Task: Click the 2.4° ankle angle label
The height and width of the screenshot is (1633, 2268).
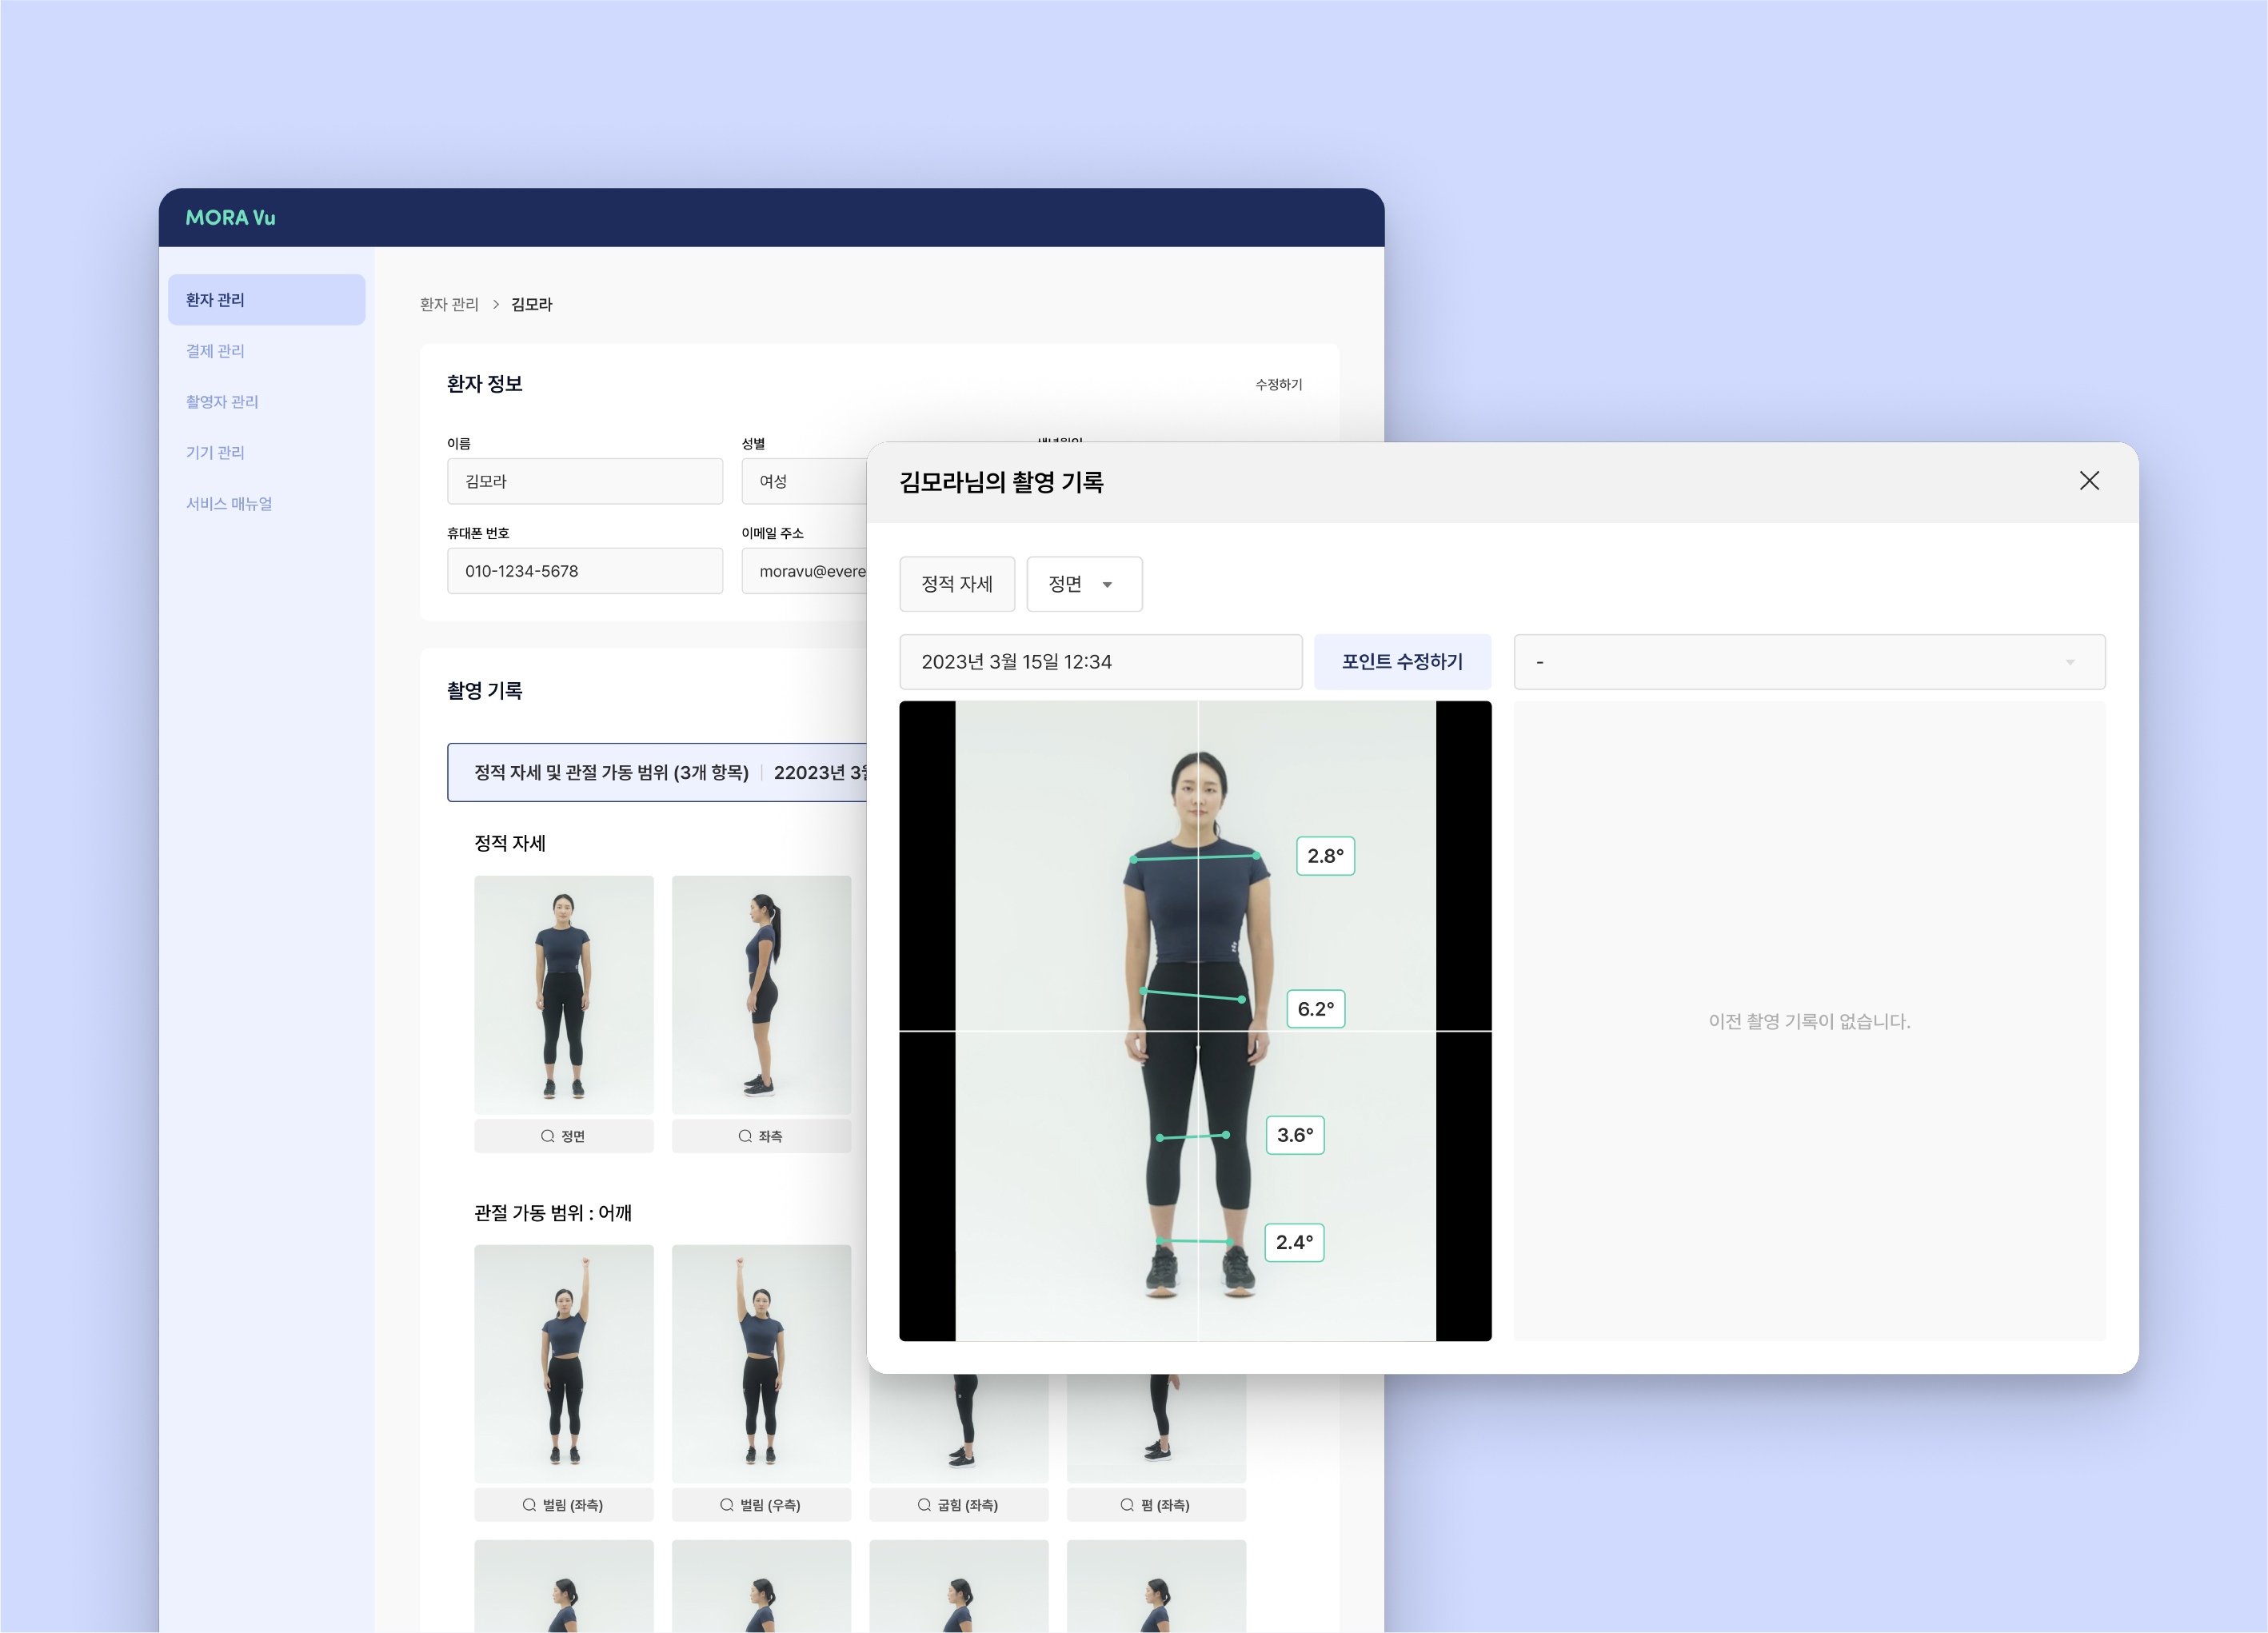Action: point(1294,1242)
